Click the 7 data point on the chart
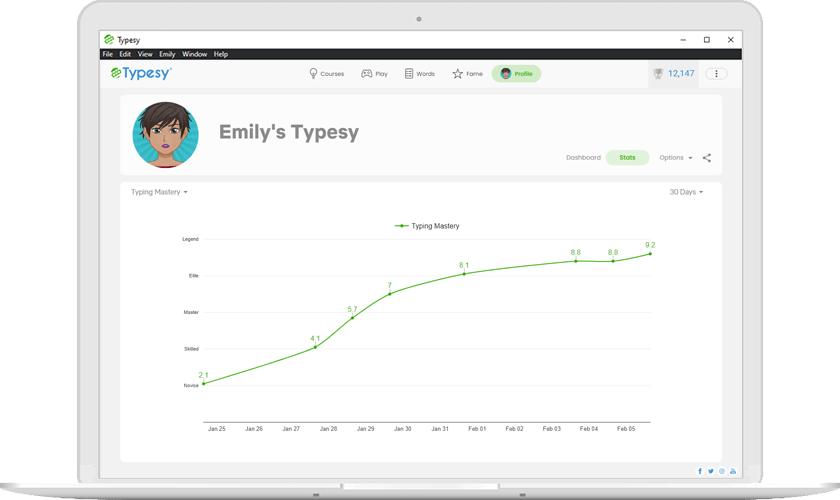 pos(389,294)
